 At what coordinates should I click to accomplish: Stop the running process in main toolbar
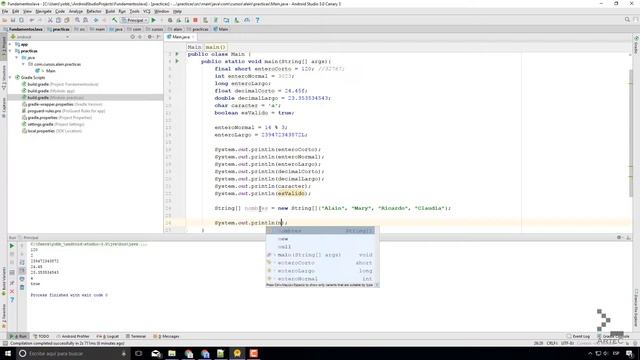pyautogui.click(x=196, y=20)
